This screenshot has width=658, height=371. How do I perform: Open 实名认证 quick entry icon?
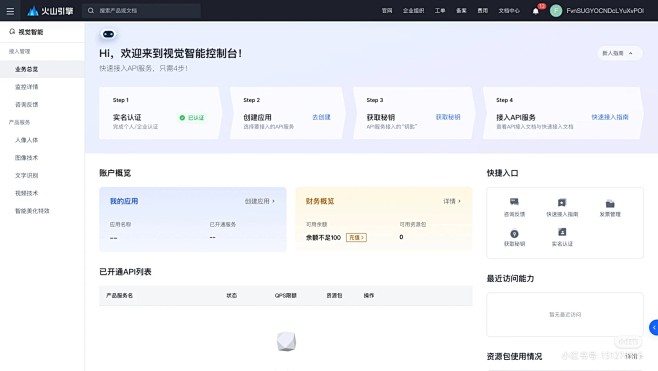click(x=562, y=232)
